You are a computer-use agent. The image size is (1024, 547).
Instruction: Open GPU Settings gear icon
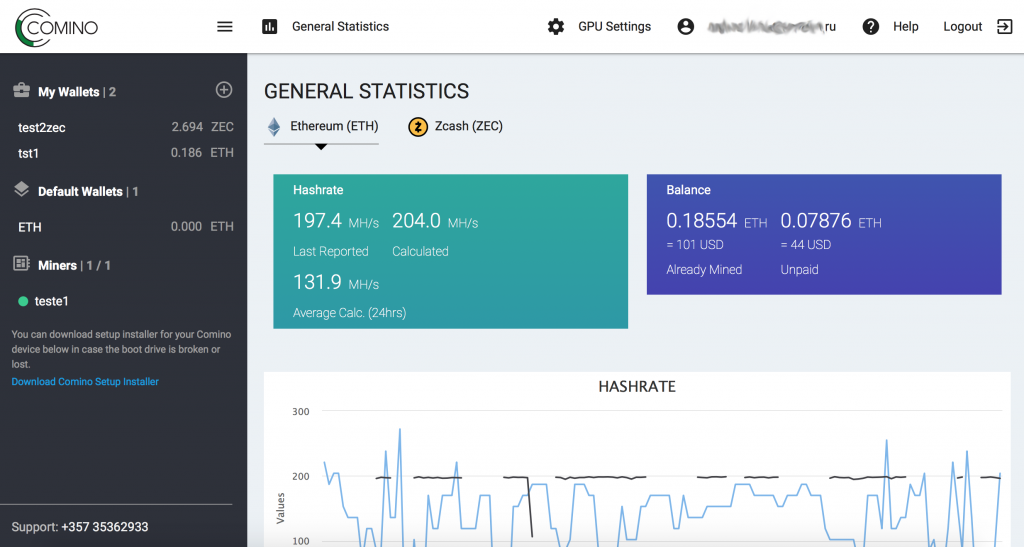[x=556, y=27]
